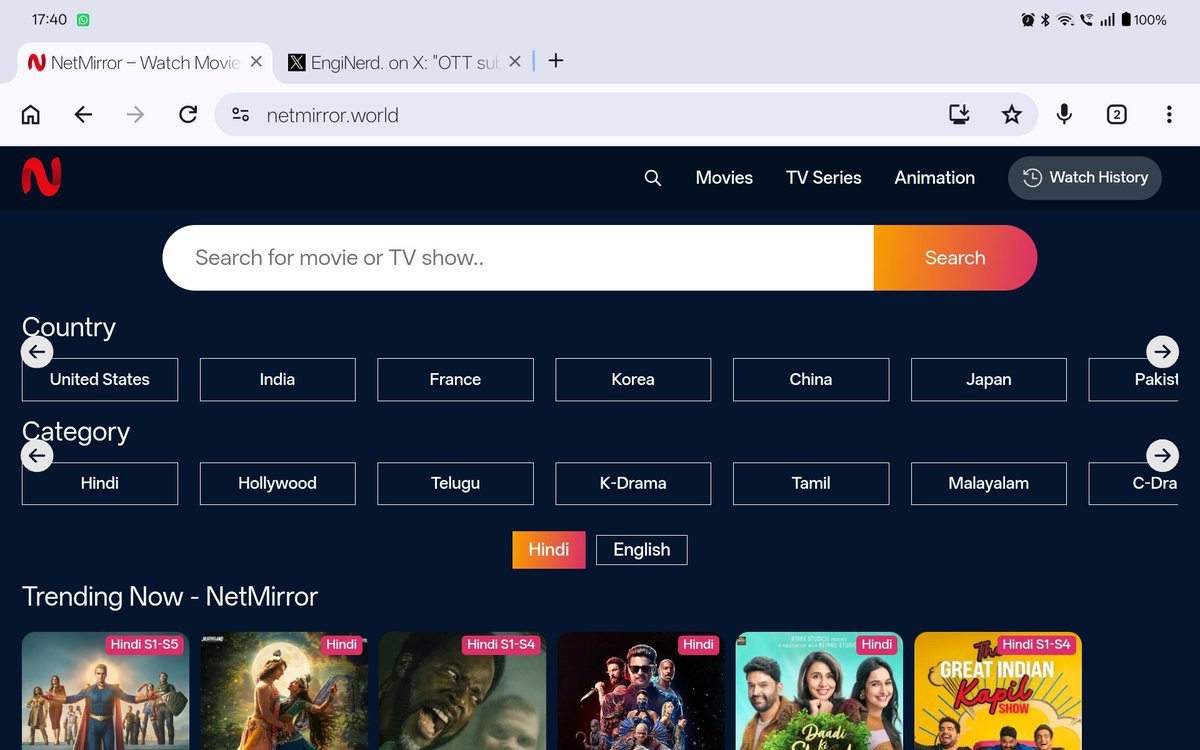Switch trending language to Hindi toggle
1200x750 pixels.
pos(549,550)
